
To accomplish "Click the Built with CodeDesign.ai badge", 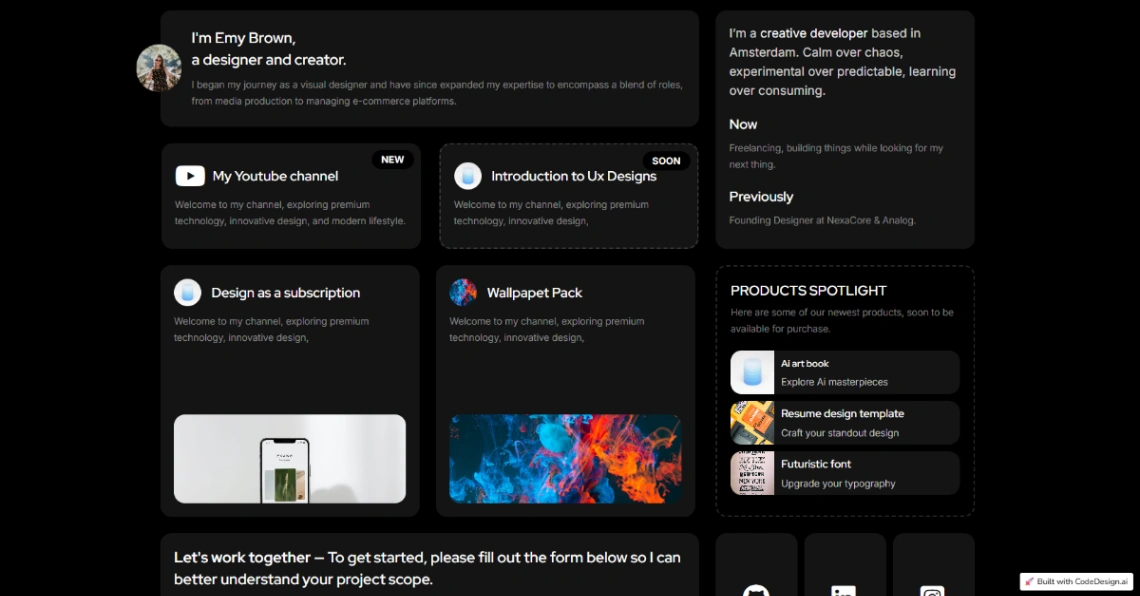I will tap(1076, 581).
